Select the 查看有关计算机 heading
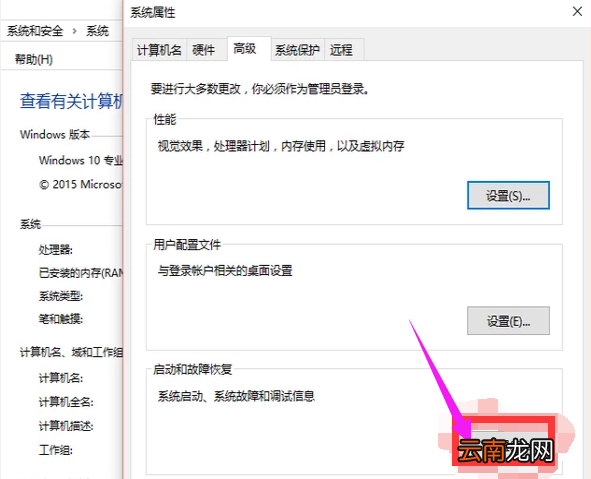 click(71, 101)
